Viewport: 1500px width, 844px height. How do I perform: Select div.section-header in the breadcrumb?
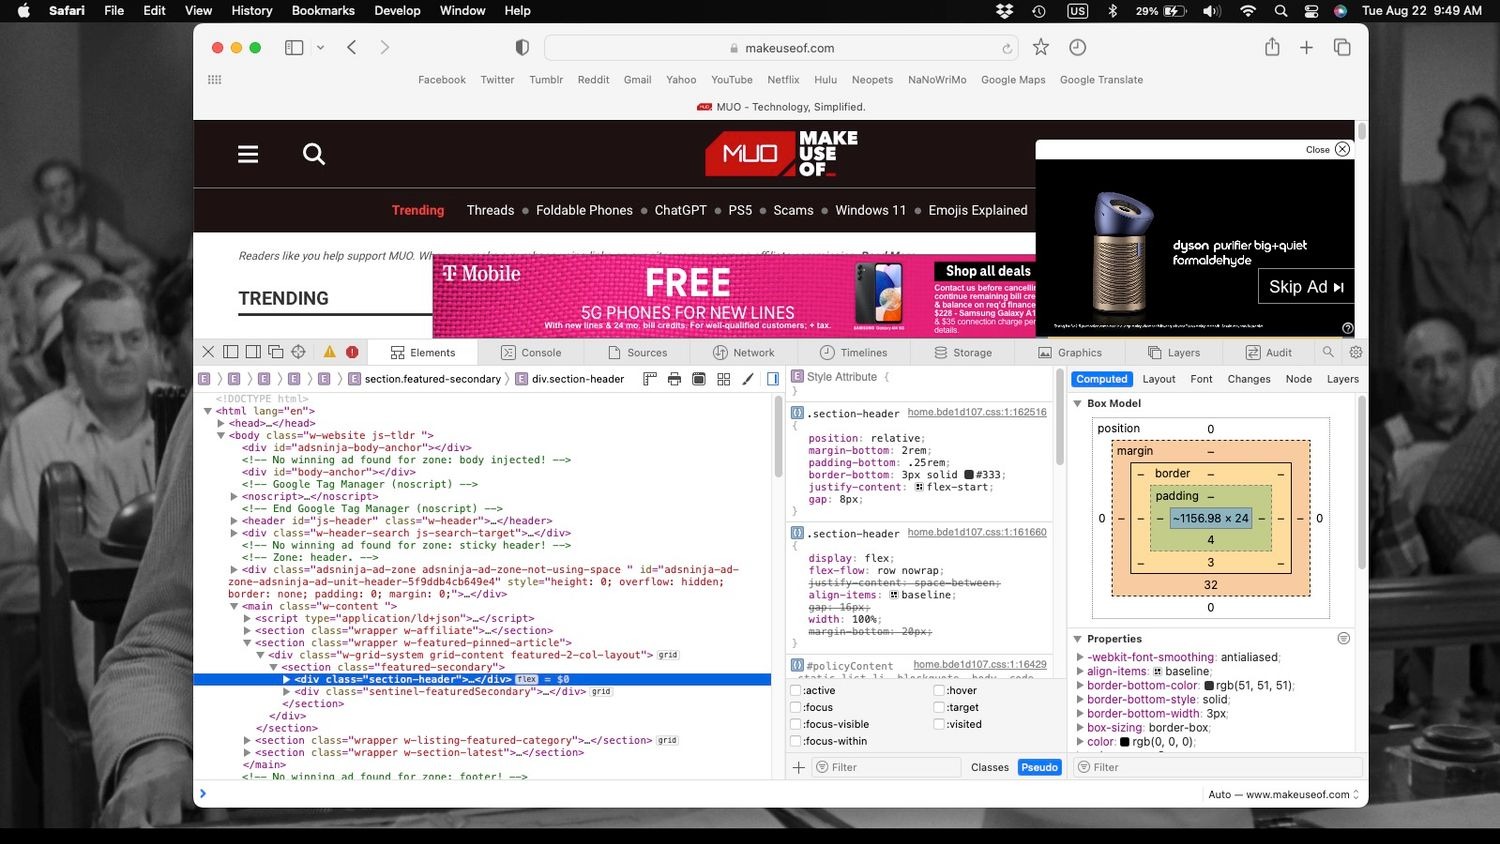pos(570,379)
